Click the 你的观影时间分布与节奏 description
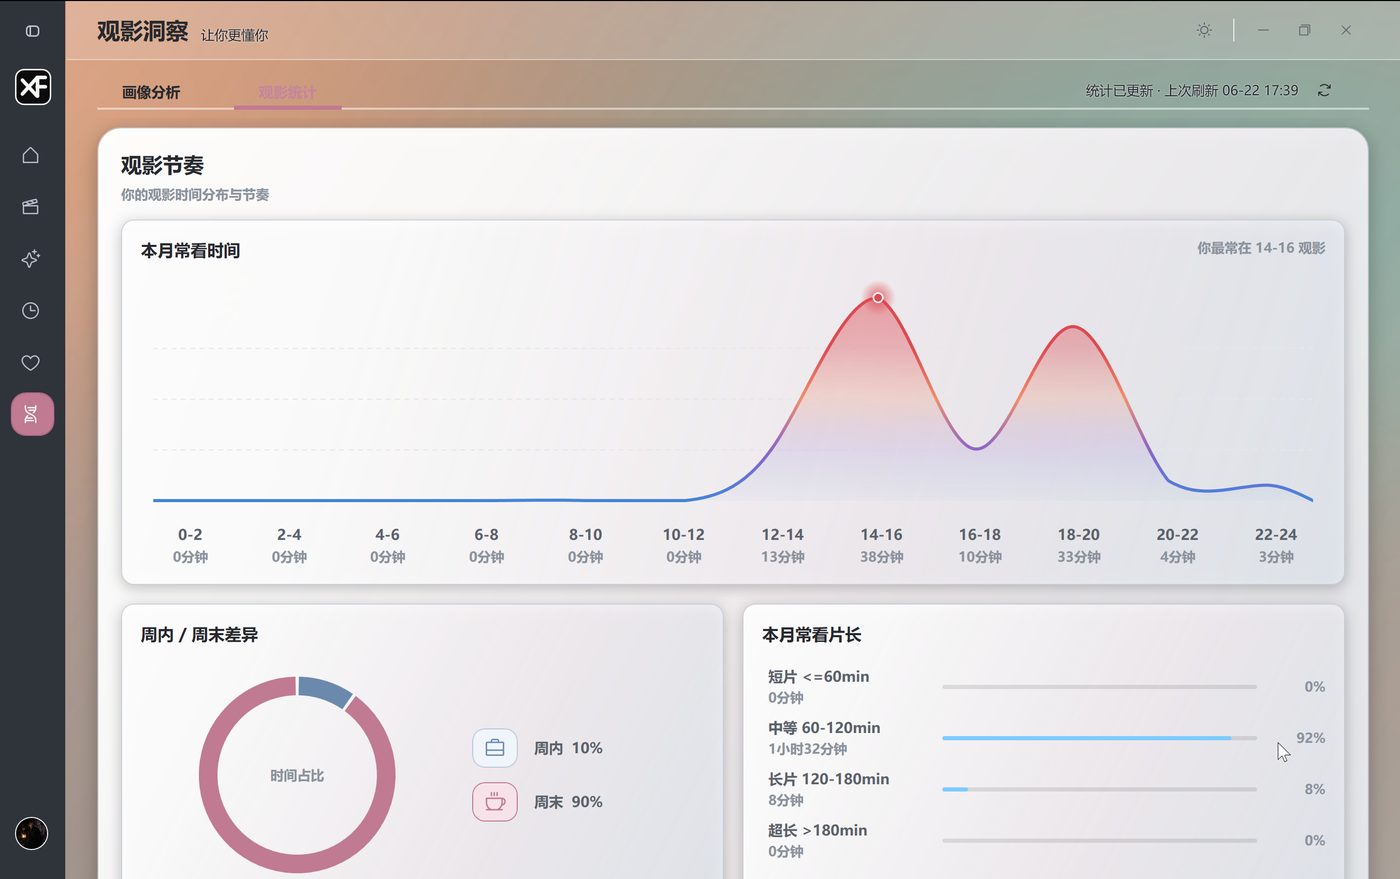 (x=195, y=195)
